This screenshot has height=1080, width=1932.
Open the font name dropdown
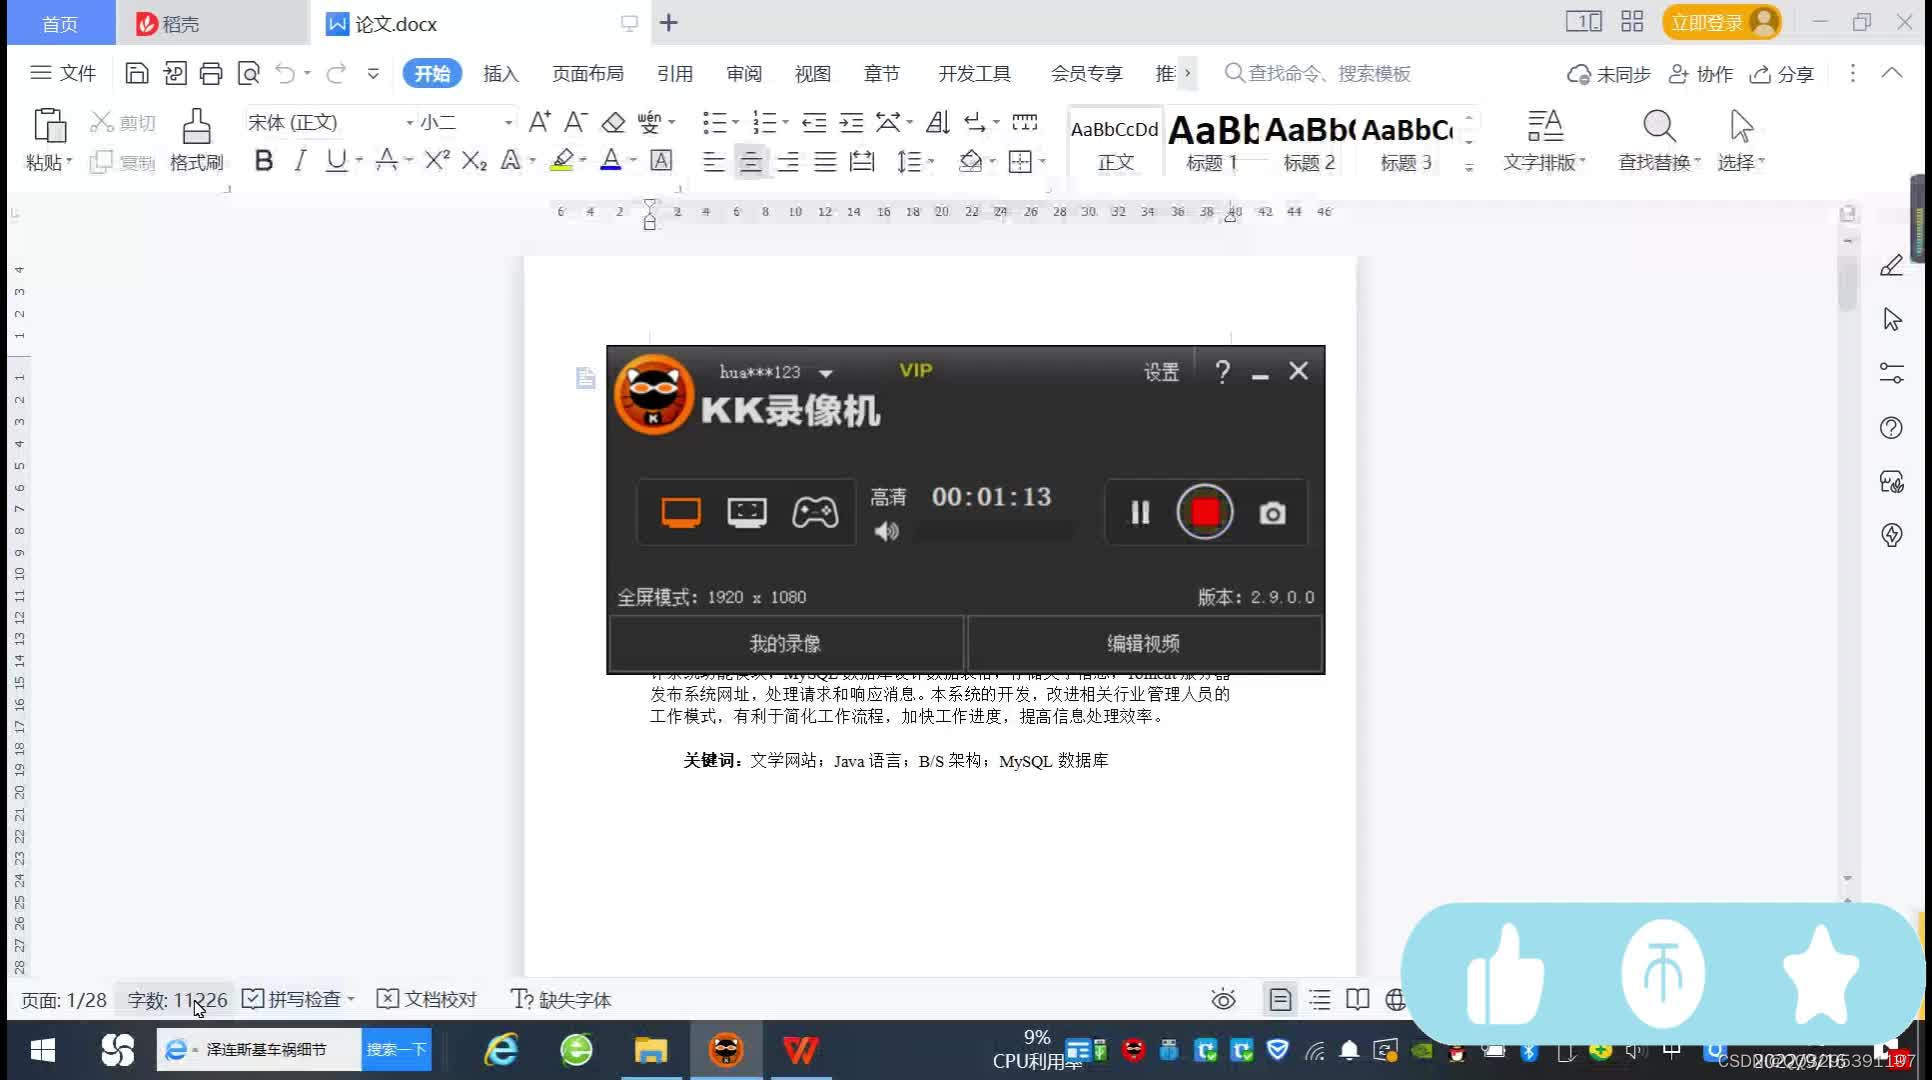pyautogui.click(x=409, y=122)
